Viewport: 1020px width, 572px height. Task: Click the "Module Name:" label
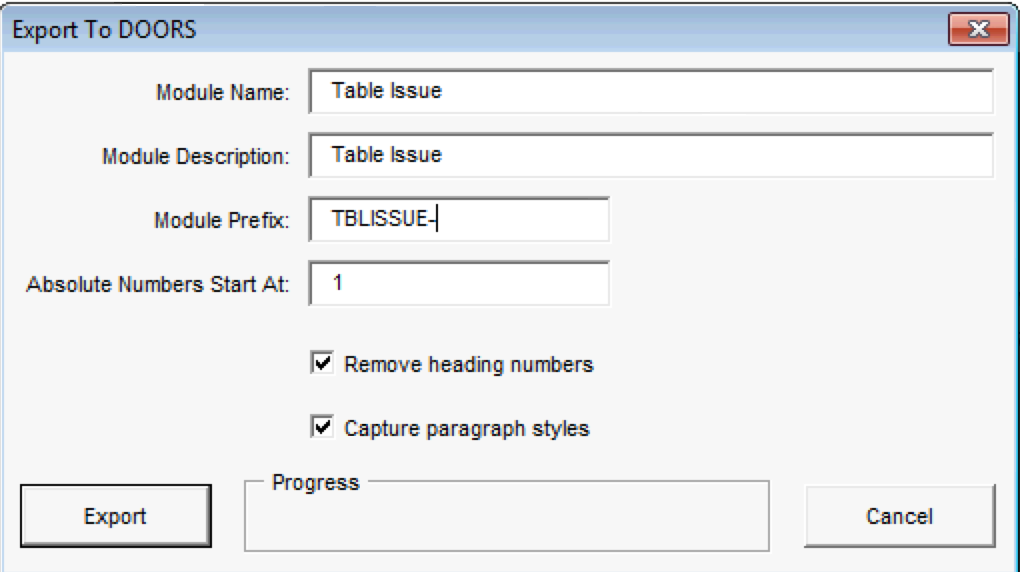[222, 93]
